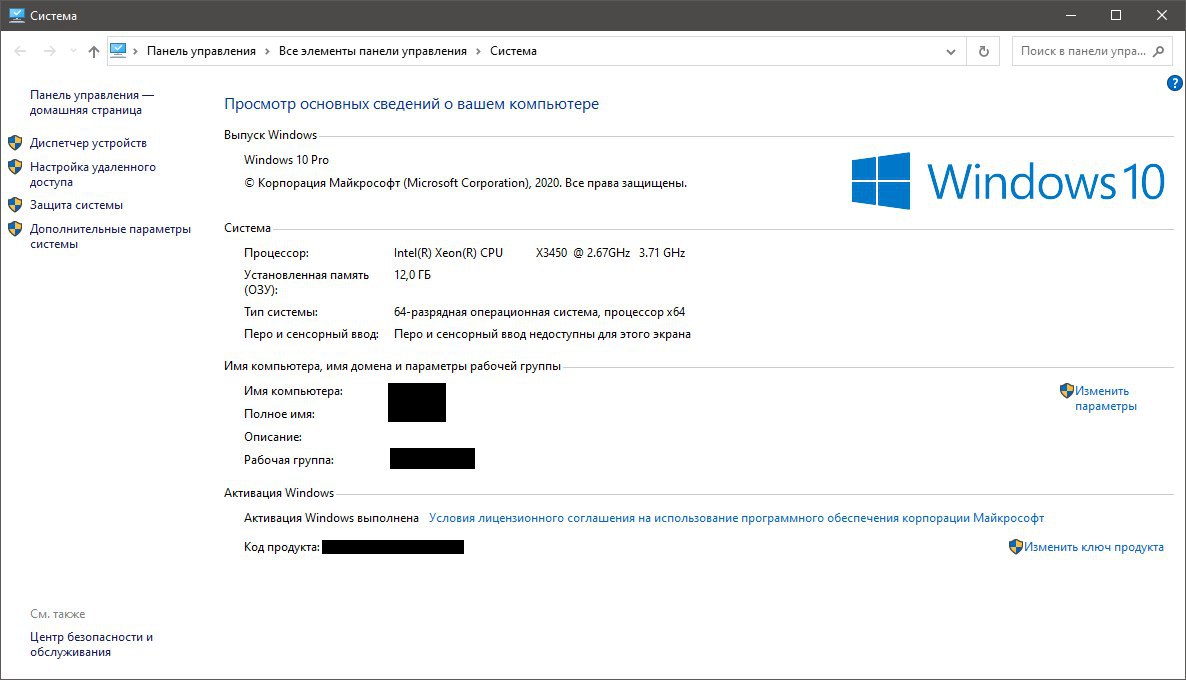
Task: Open the Microsoft license terms link
Action: 736,518
